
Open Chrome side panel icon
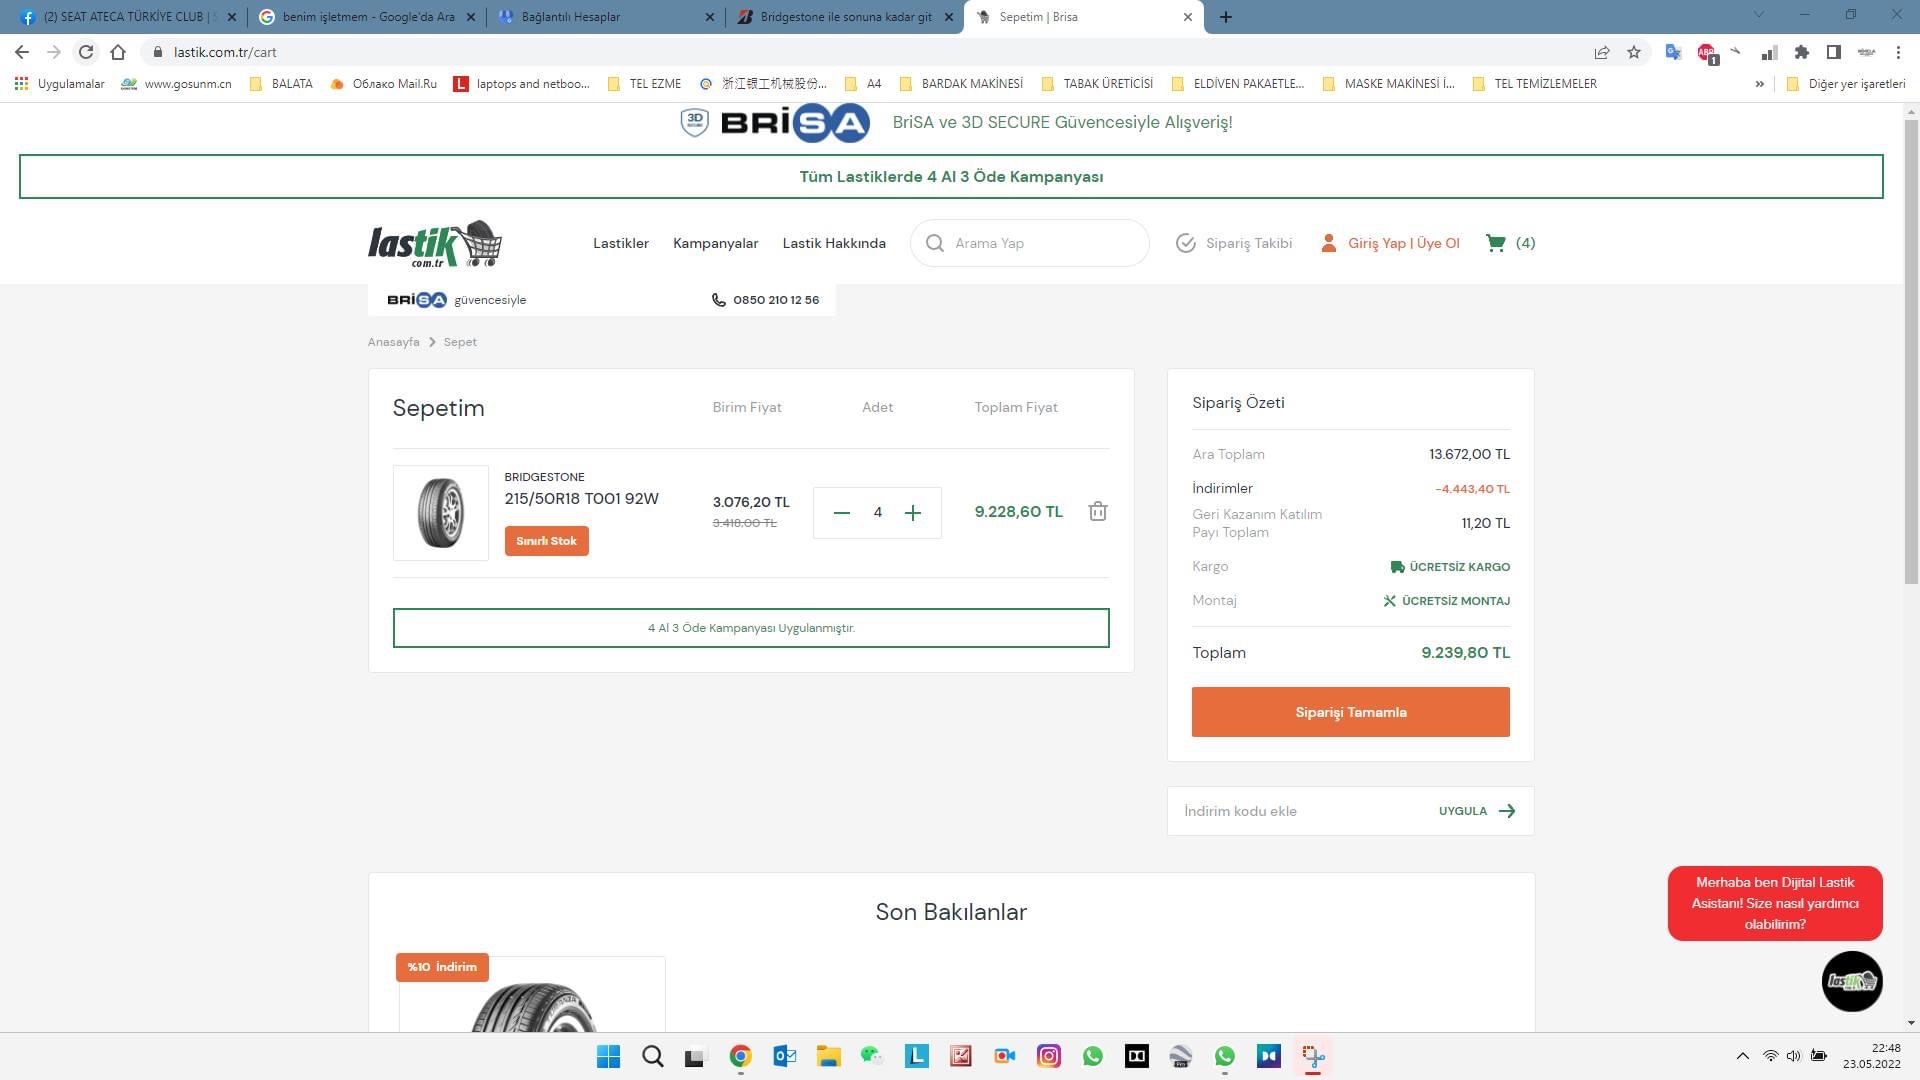tap(1833, 52)
